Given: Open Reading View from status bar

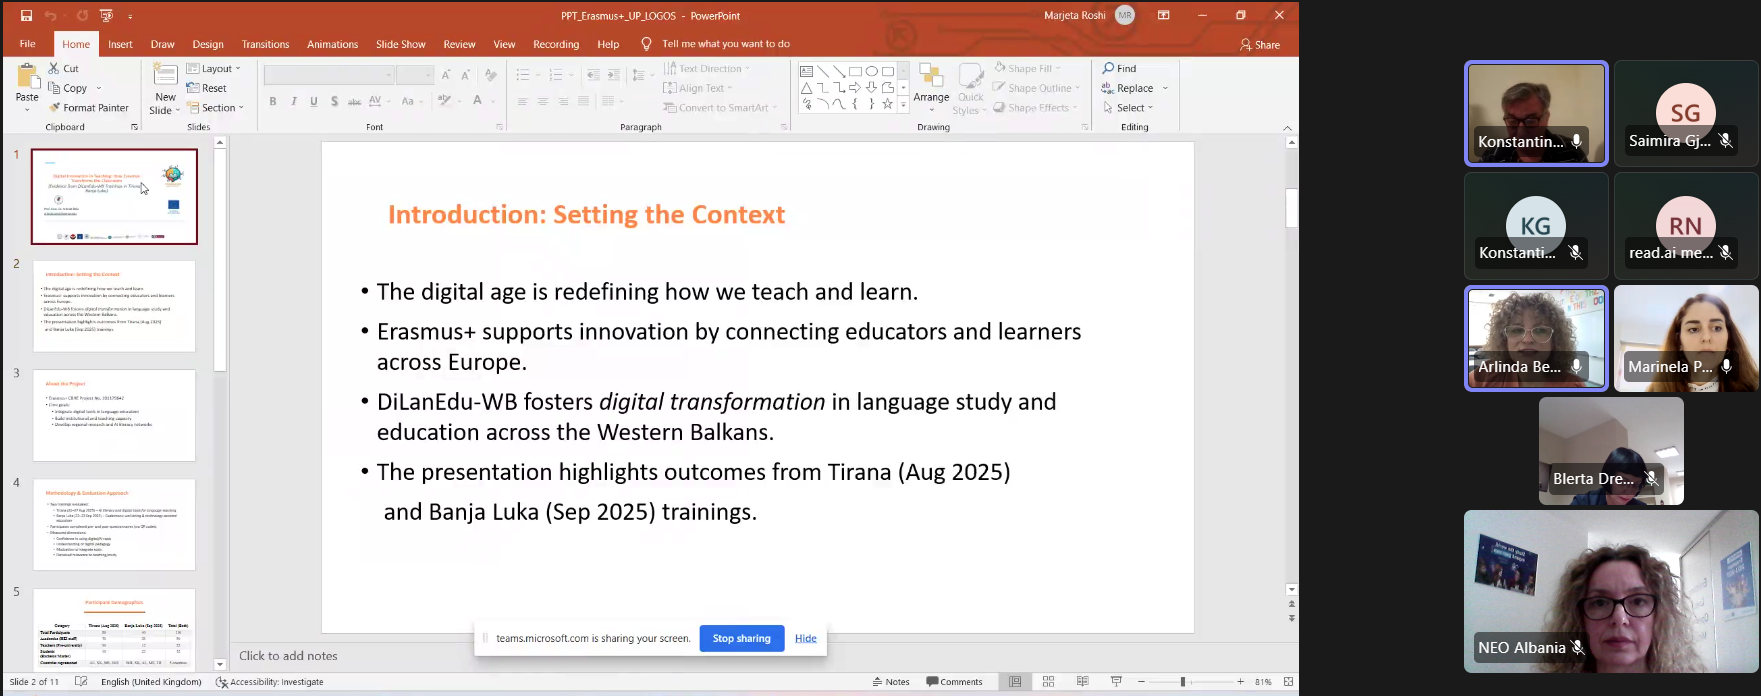Looking at the screenshot, I should pyautogui.click(x=1082, y=682).
